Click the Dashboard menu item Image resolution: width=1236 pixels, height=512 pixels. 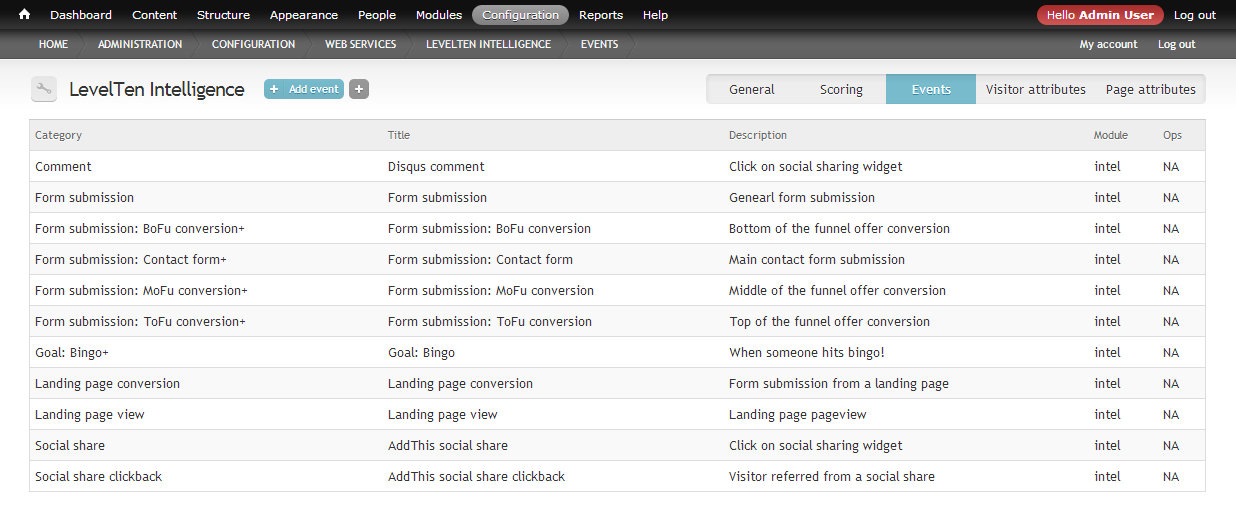81,15
